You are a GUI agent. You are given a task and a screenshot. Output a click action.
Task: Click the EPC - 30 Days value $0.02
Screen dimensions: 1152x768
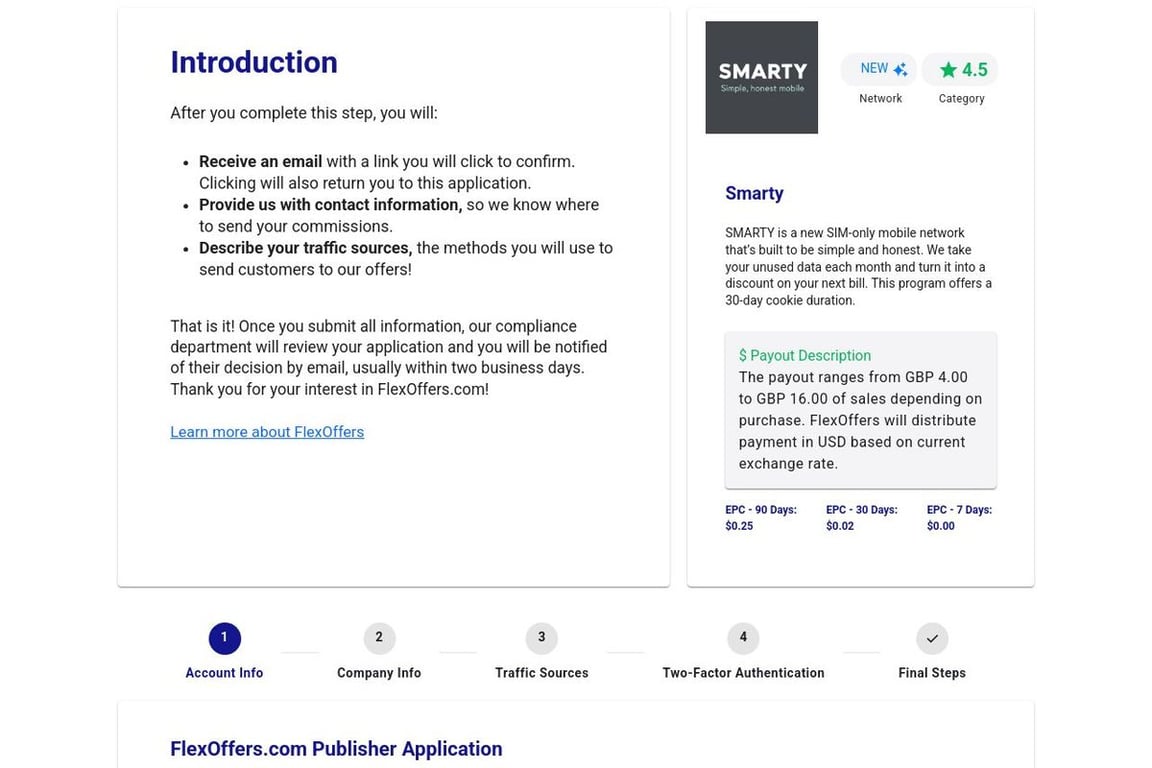pyautogui.click(x=840, y=526)
